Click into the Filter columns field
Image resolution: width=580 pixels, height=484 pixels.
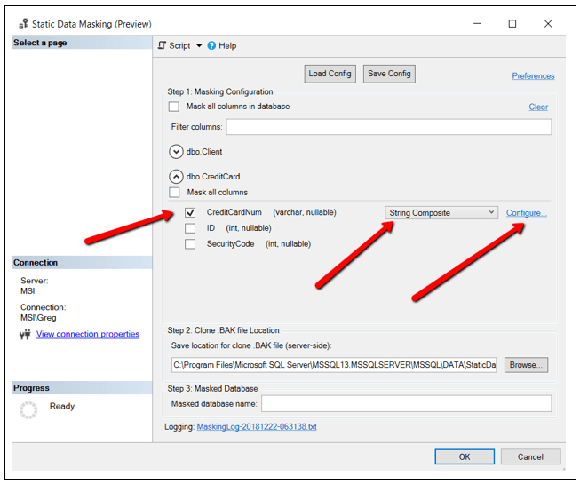389,127
